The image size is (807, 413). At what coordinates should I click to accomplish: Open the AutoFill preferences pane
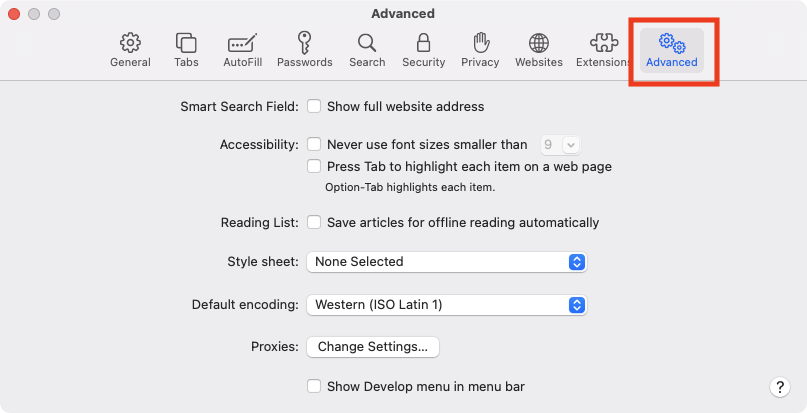tap(242, 50)
